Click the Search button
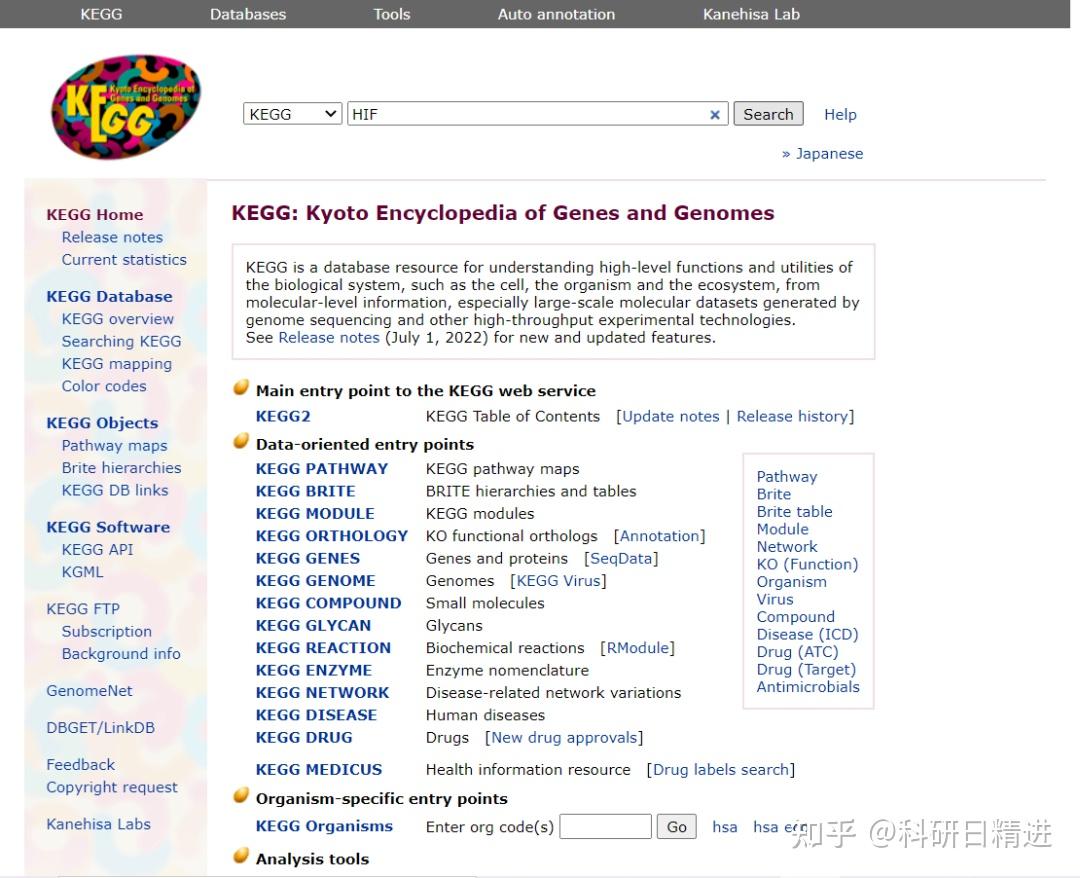1080x878 pixels. [768, 114]
